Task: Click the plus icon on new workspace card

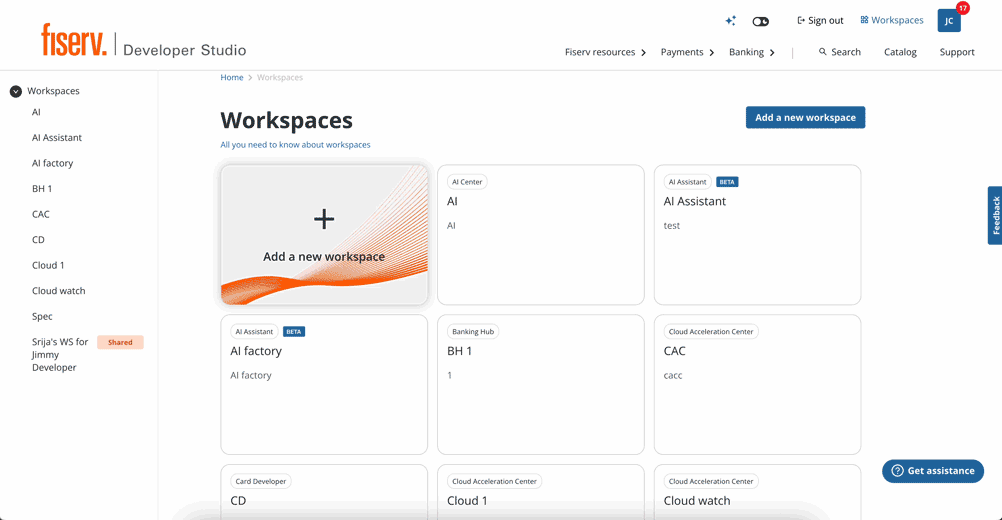Action: click(x=324, y=219)
